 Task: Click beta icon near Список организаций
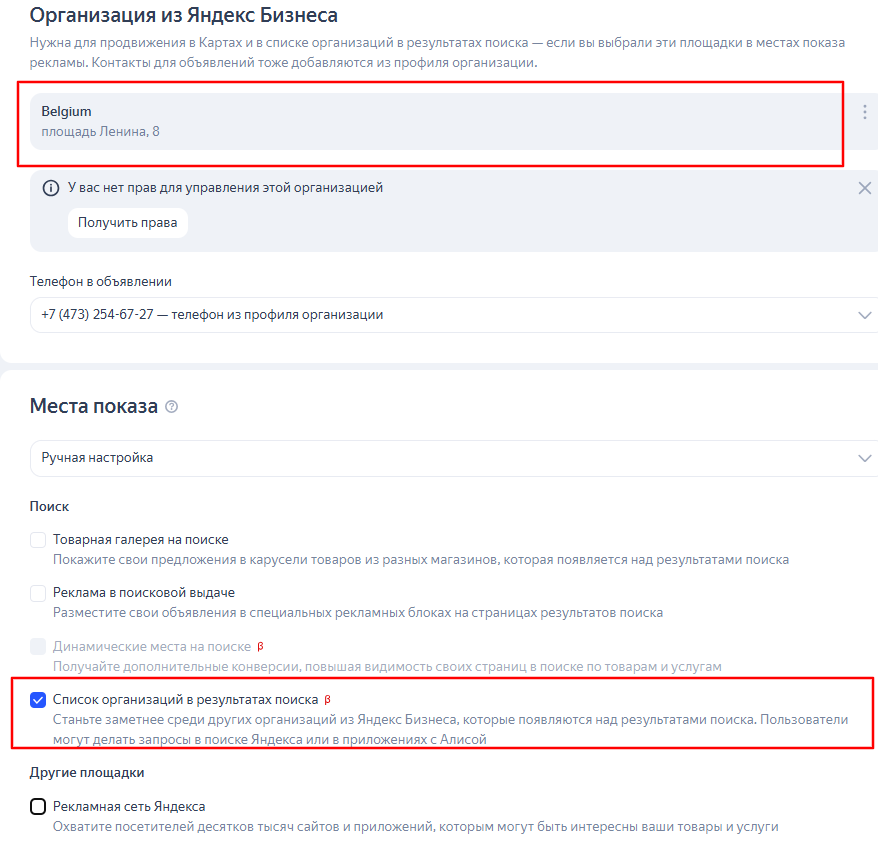click(328, 699)
